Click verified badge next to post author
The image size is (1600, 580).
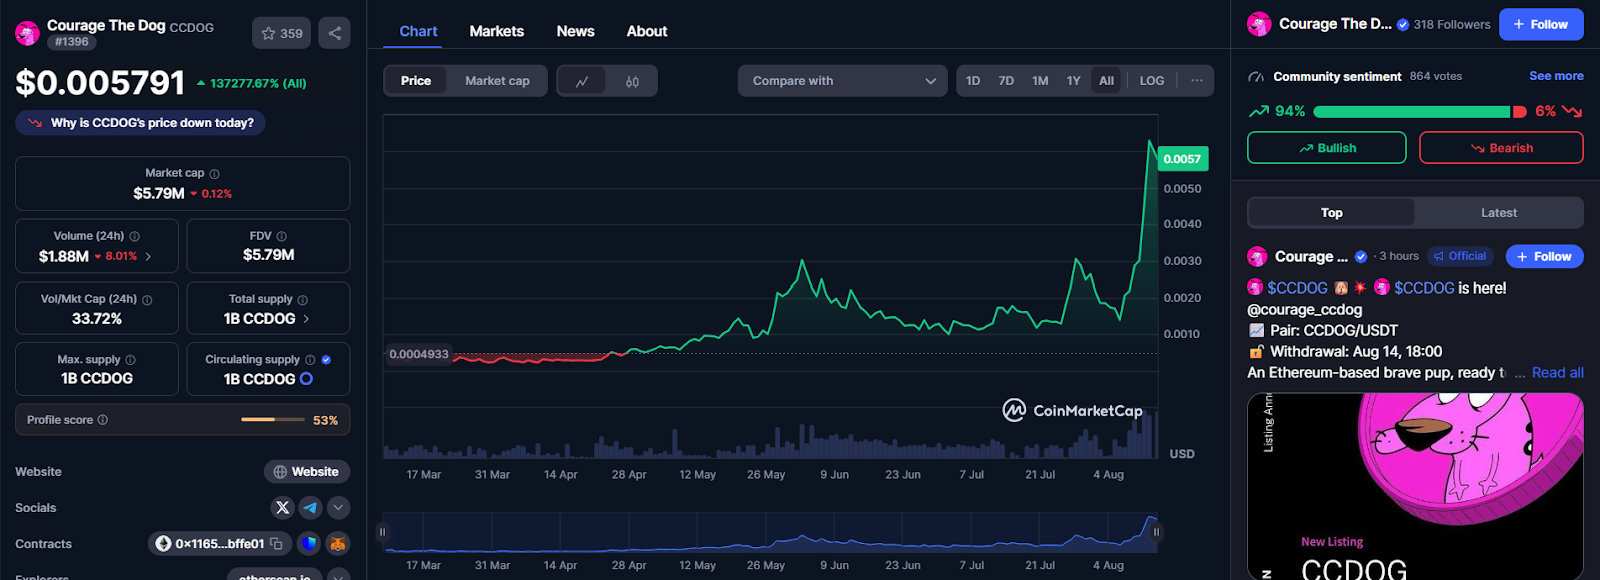[x=1360, y=257]
